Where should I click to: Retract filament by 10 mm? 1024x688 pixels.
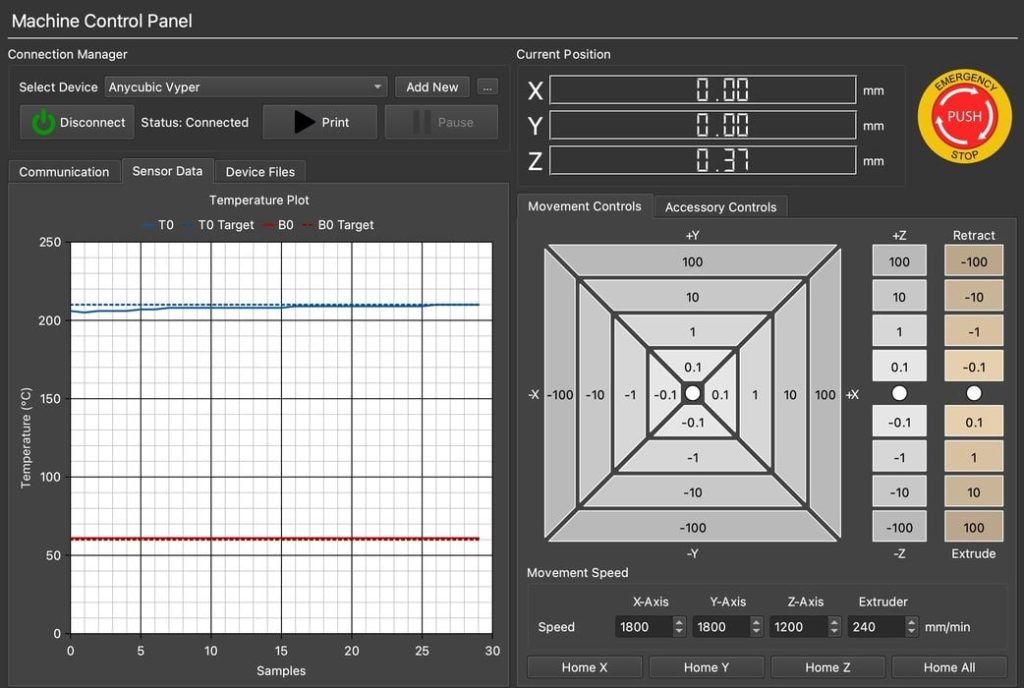pos(973,297)
